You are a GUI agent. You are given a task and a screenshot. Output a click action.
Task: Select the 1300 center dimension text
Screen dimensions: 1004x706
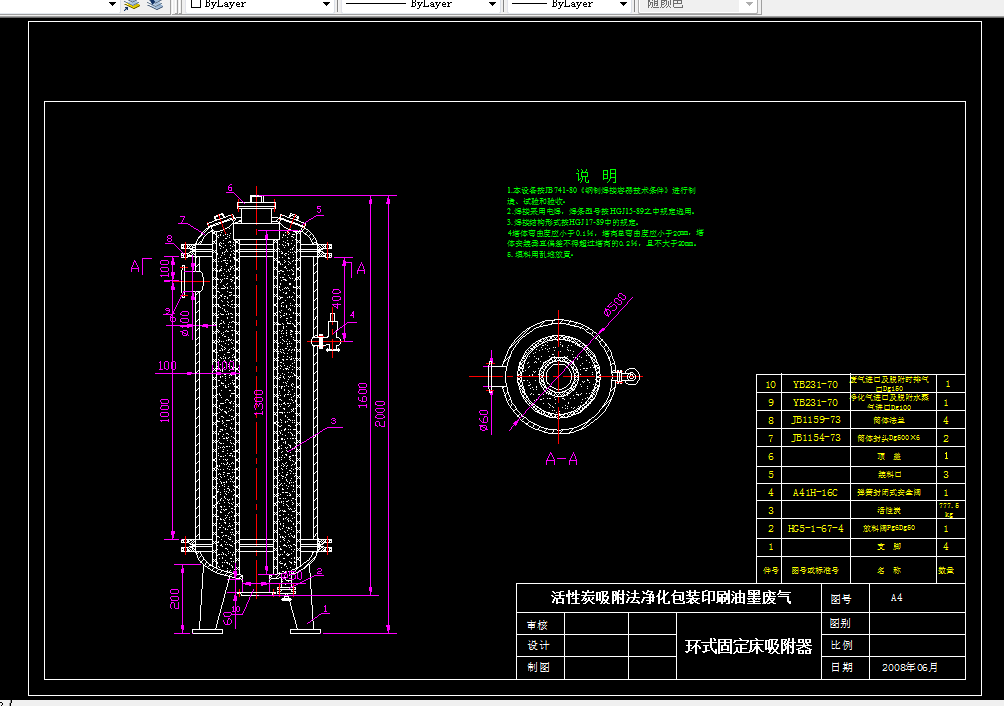pyautogui.click(x=259, y=403)
